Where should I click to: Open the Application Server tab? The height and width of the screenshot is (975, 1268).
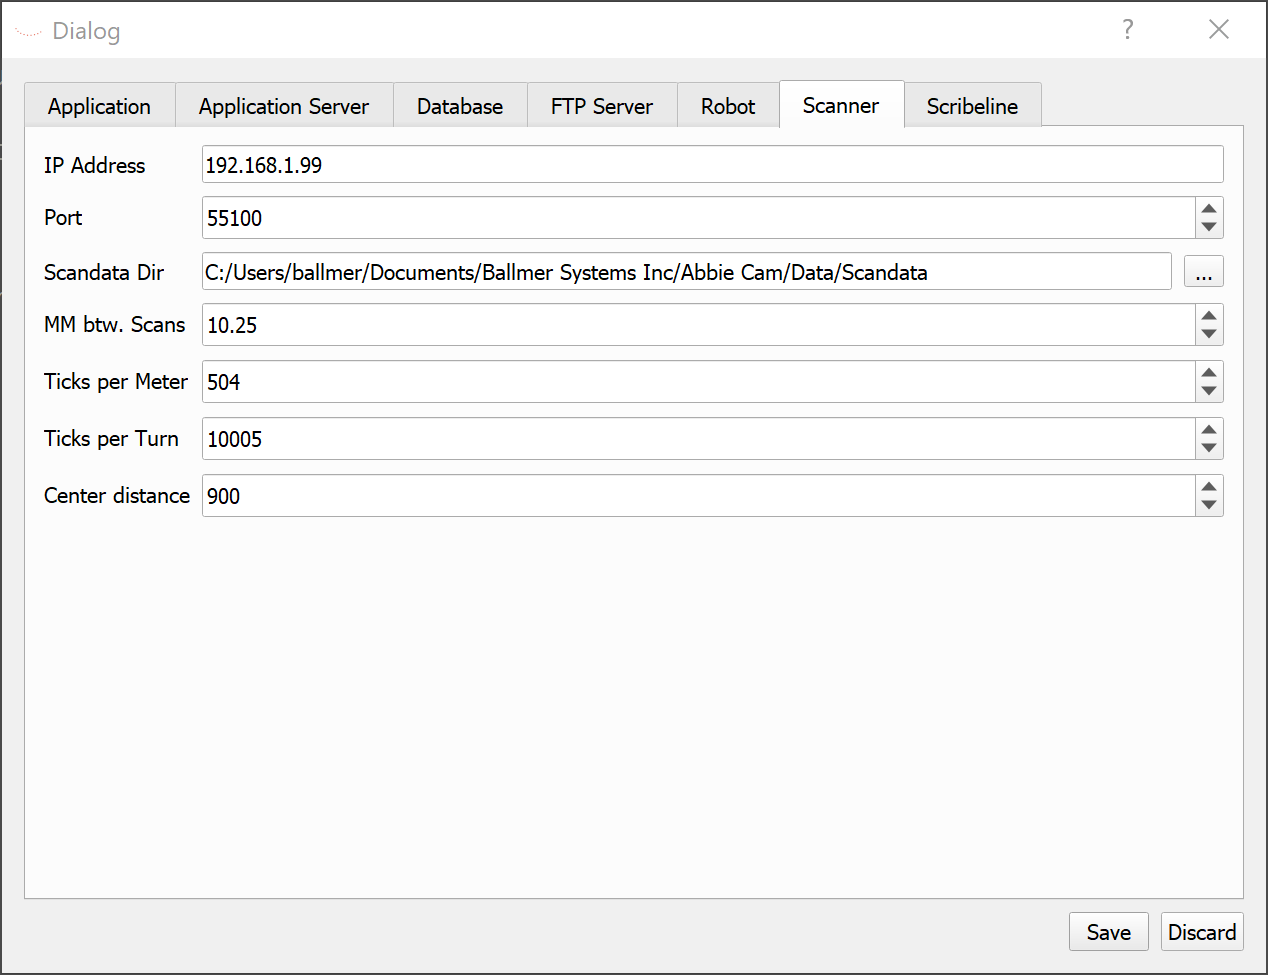tap(284, 106)
